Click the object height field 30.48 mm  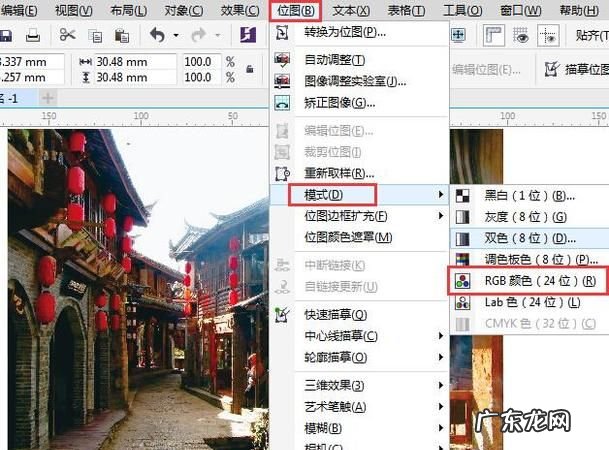(135, 77)
